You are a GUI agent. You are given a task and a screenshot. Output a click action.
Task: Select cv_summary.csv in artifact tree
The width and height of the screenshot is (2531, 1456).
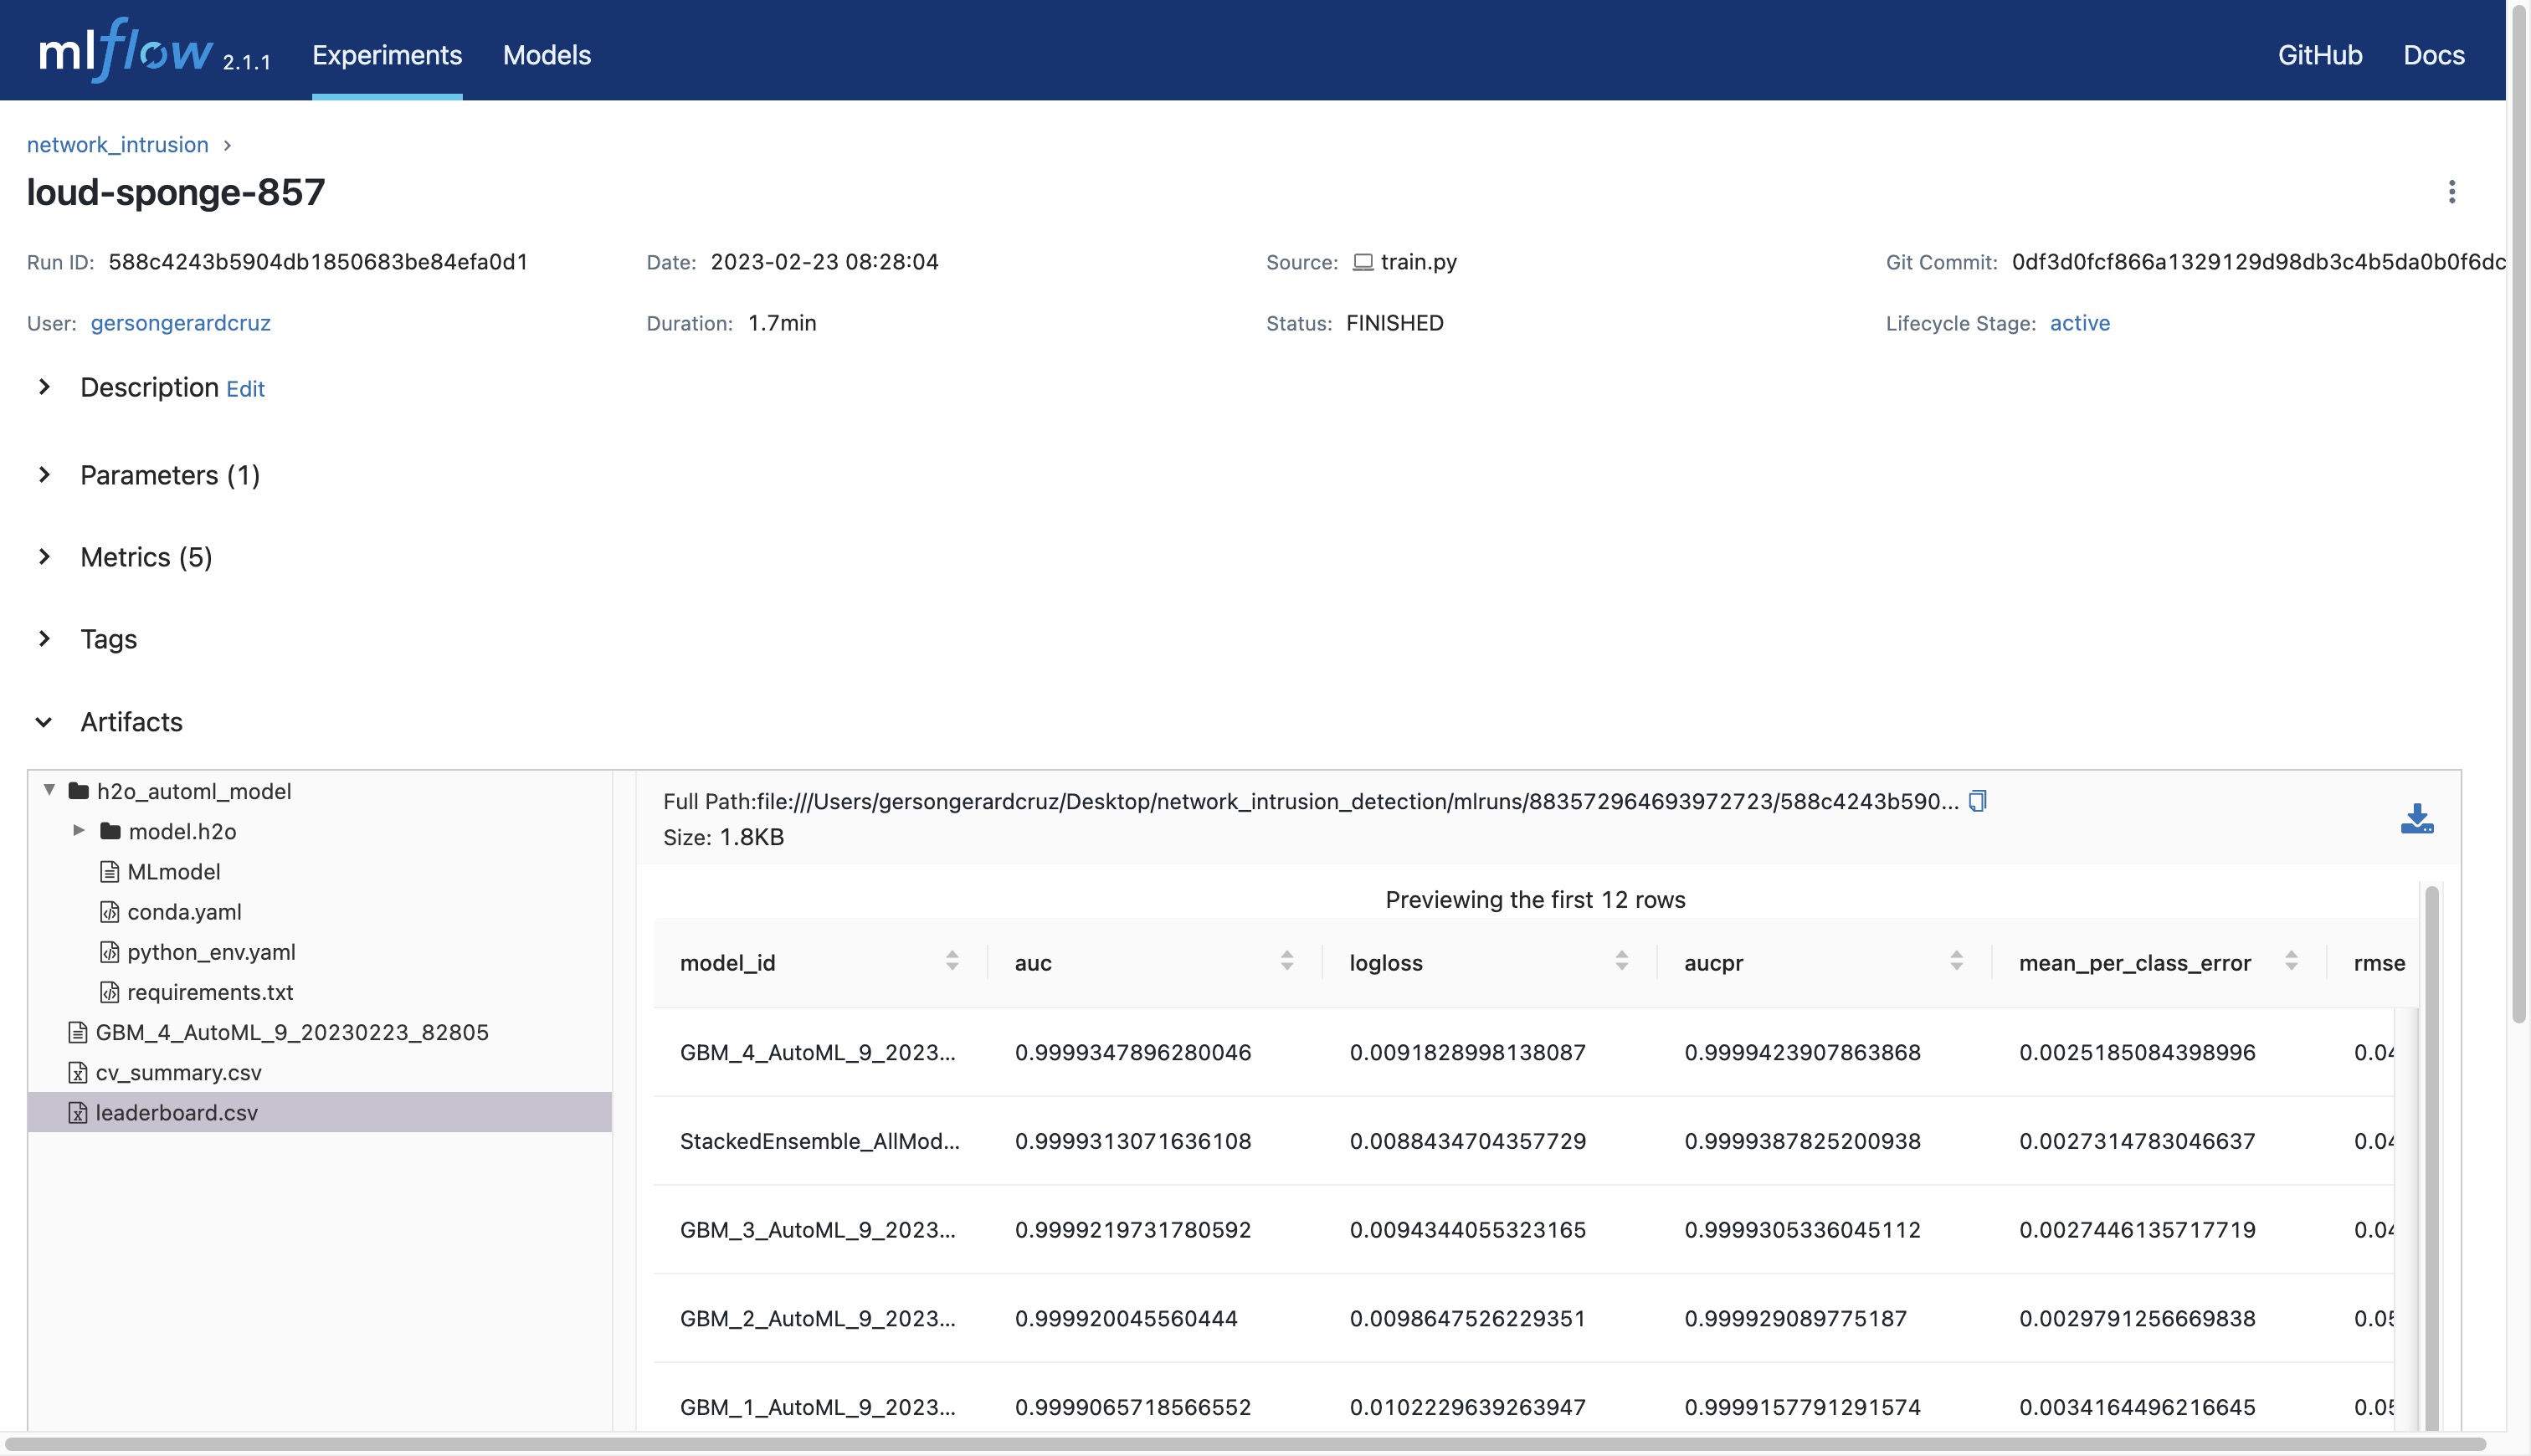click(178, 1072)
